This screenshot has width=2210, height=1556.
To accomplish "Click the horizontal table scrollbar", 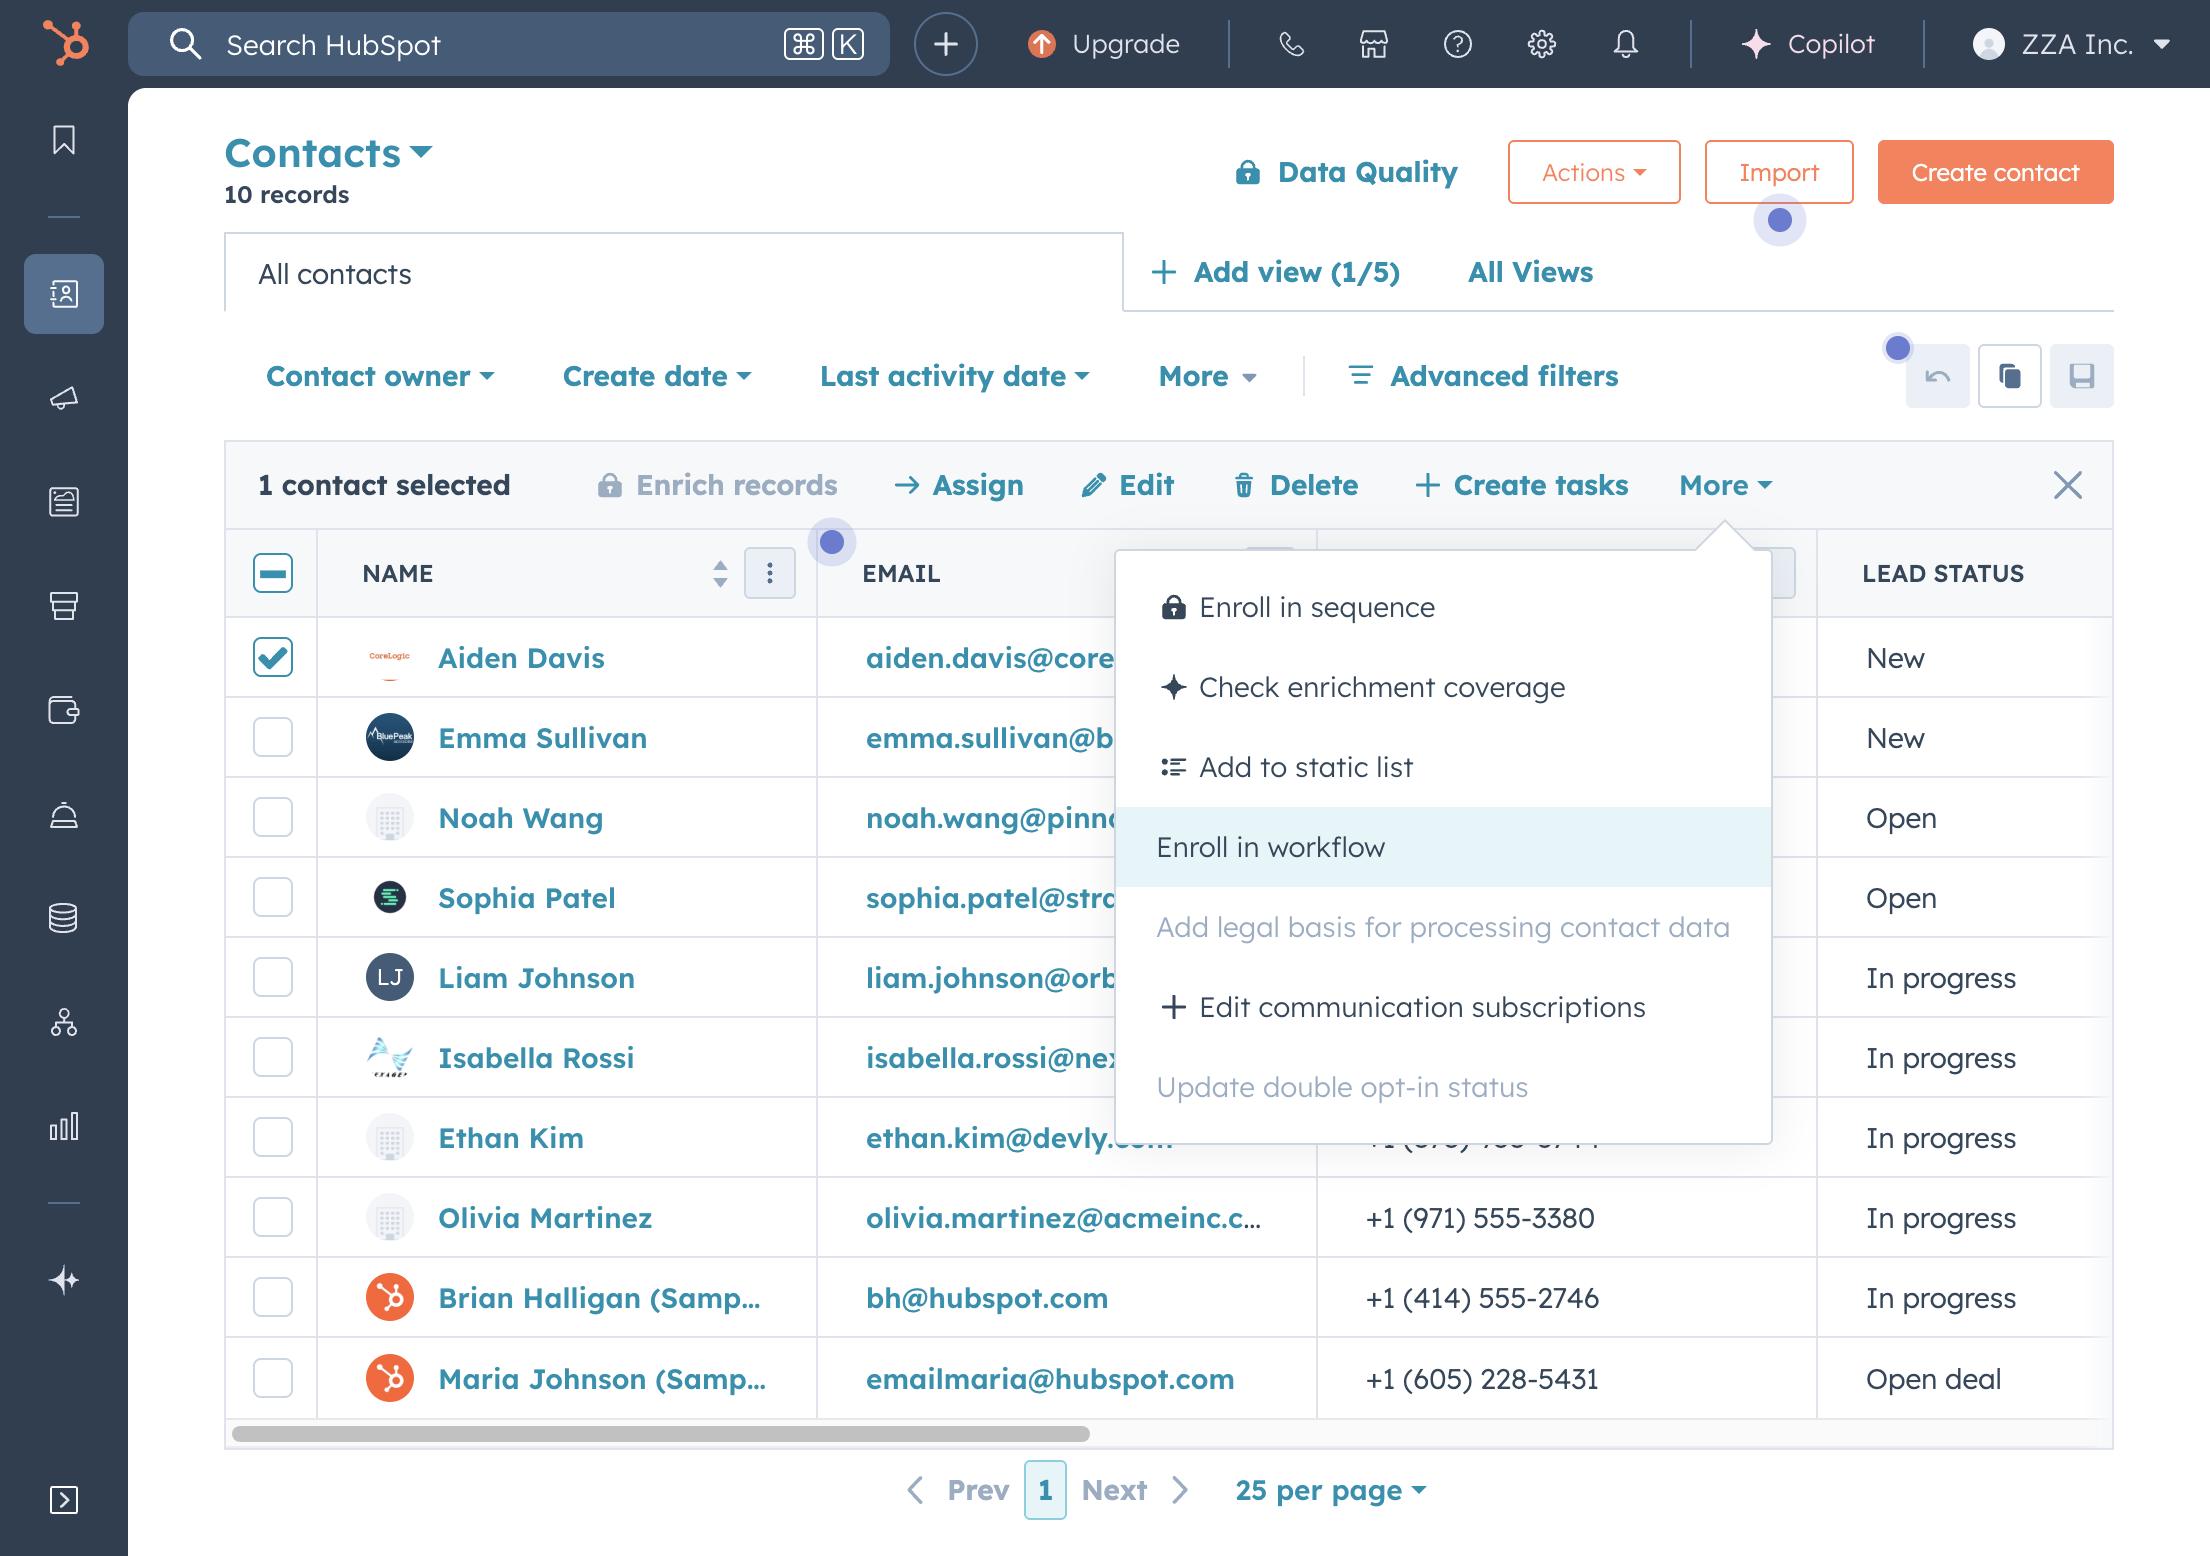I will click(660, 1433).
